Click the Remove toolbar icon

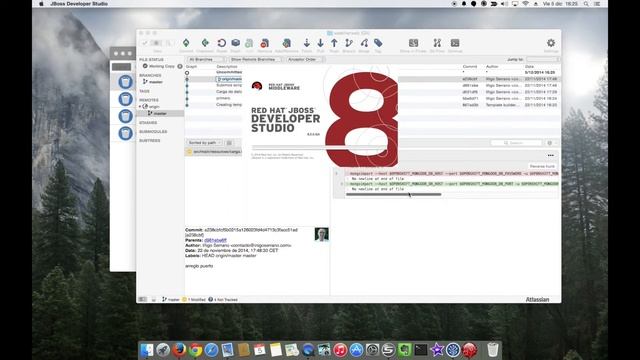264,43
